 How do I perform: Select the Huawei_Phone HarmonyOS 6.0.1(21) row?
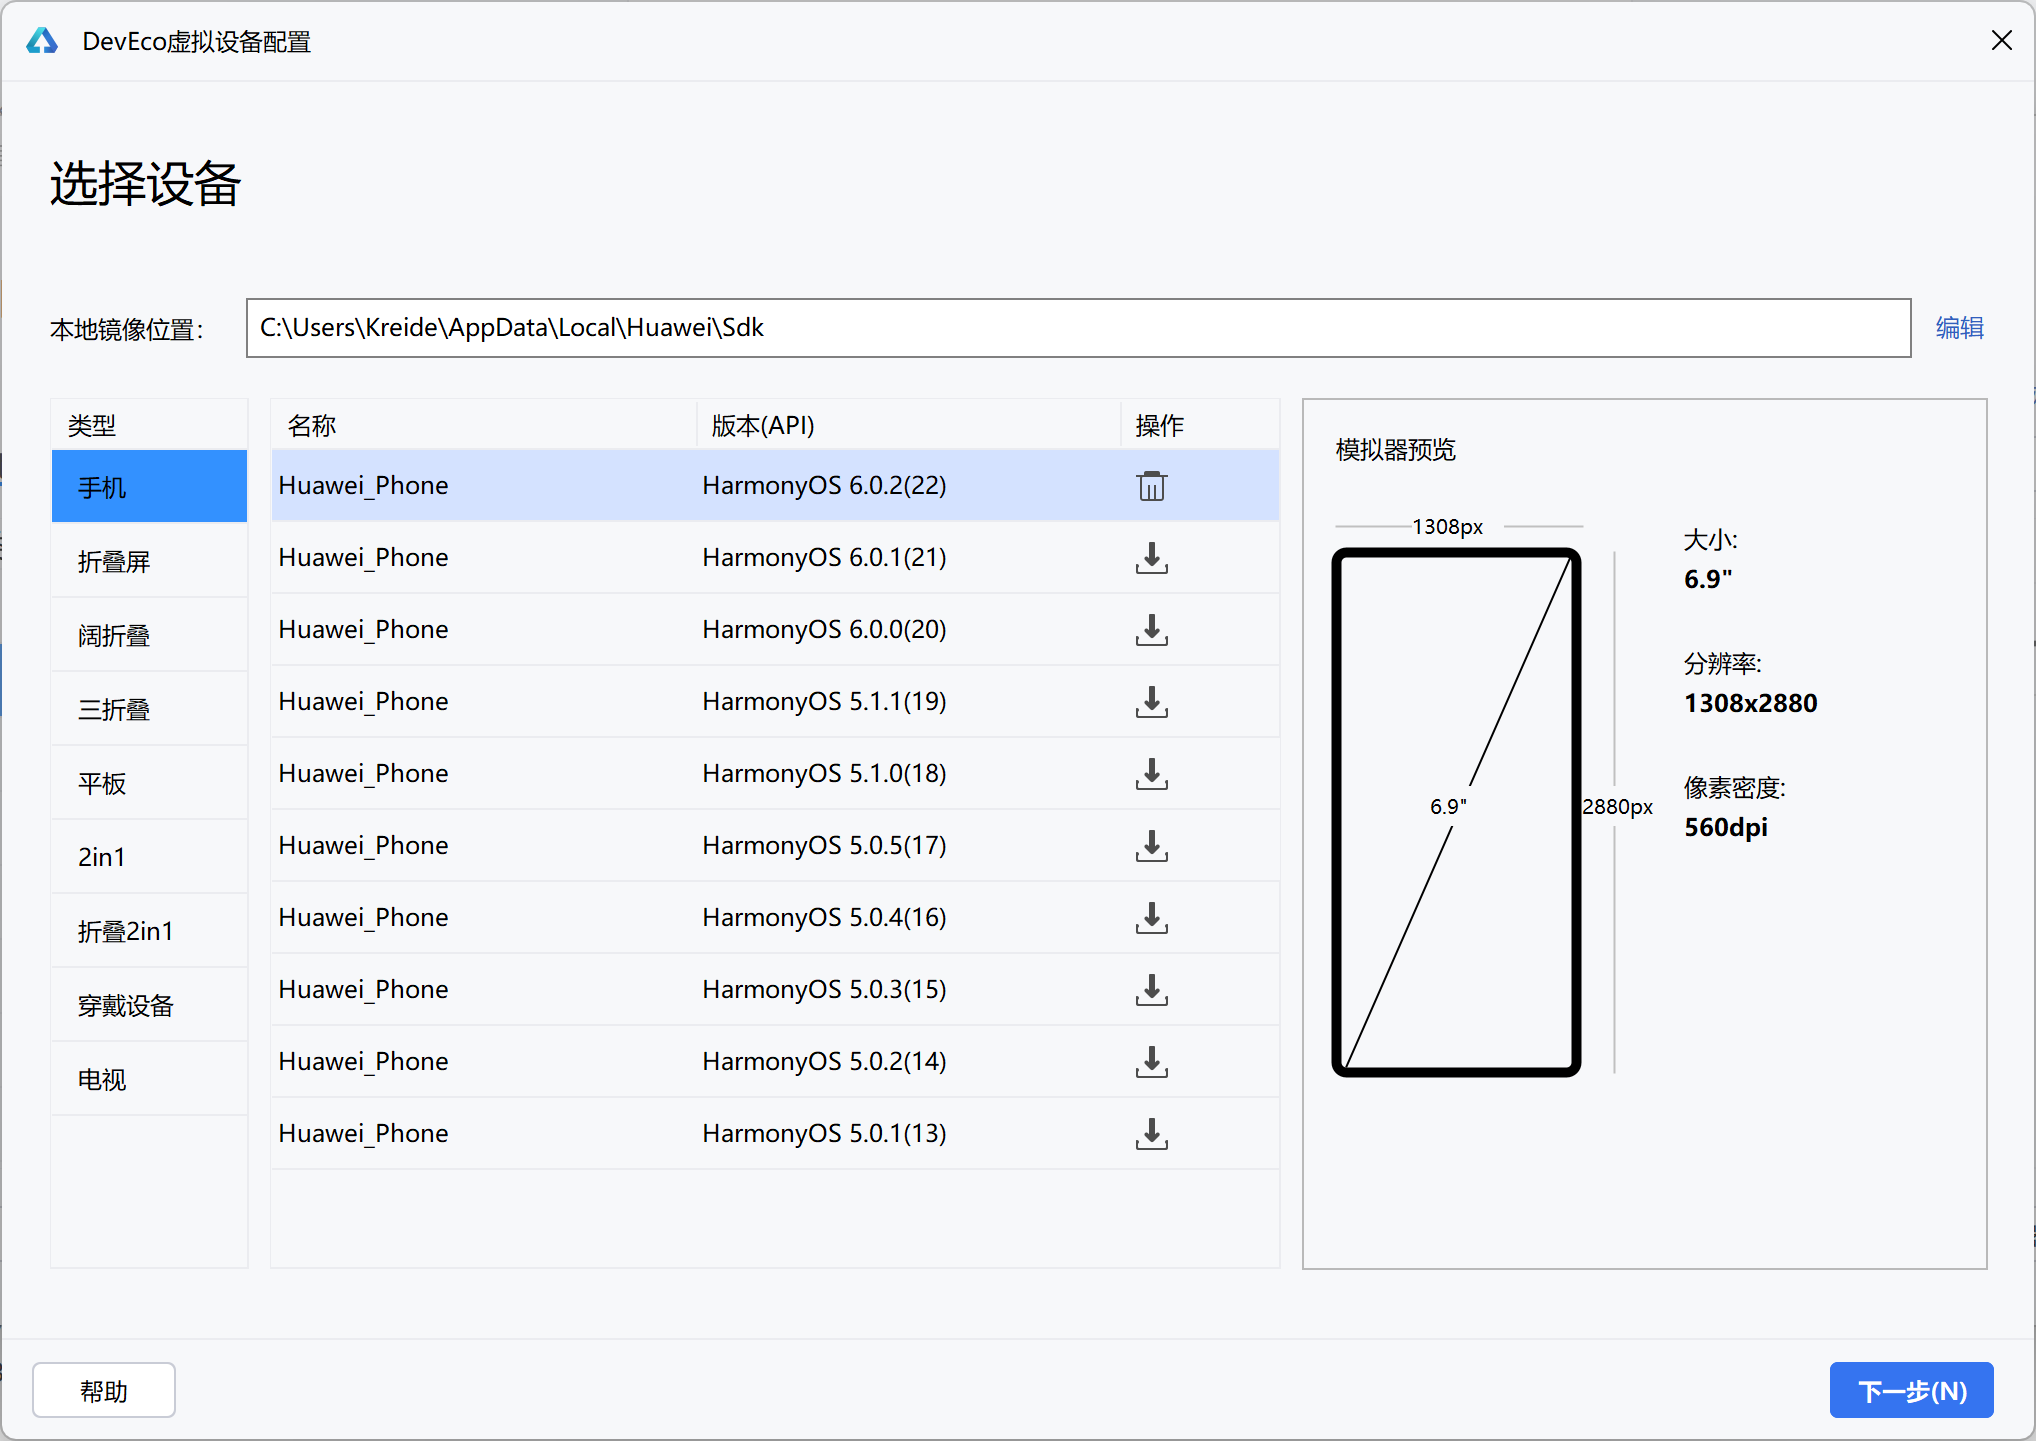point(775,558)
